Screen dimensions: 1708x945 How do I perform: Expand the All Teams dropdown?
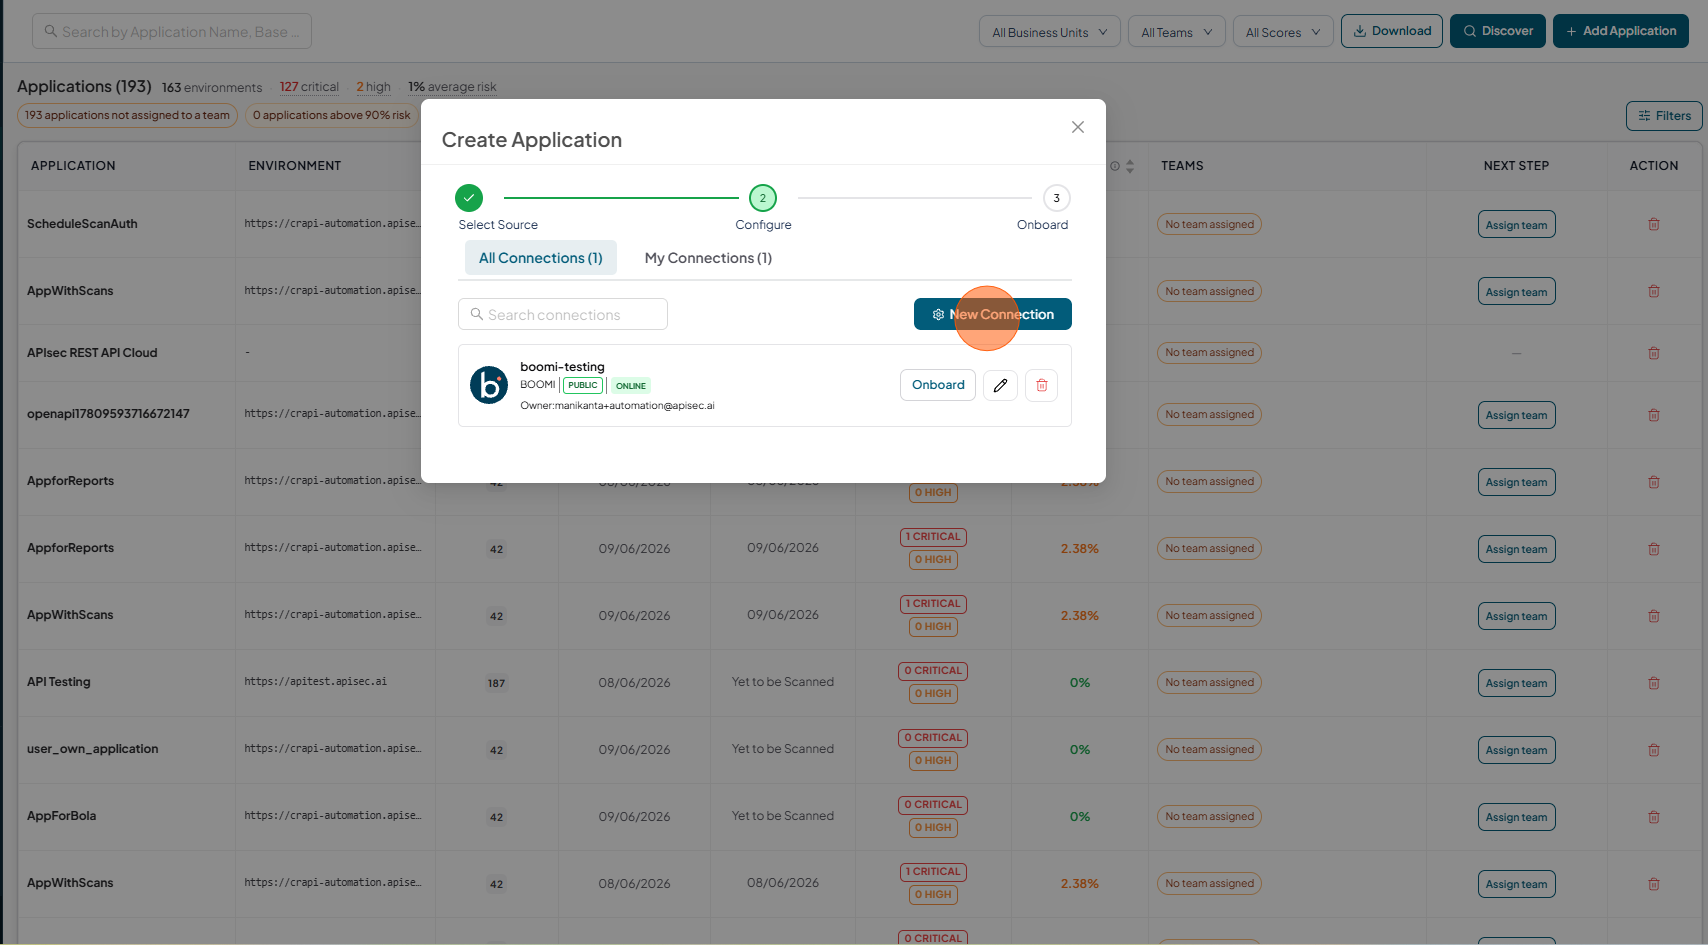click(1176, 32)
